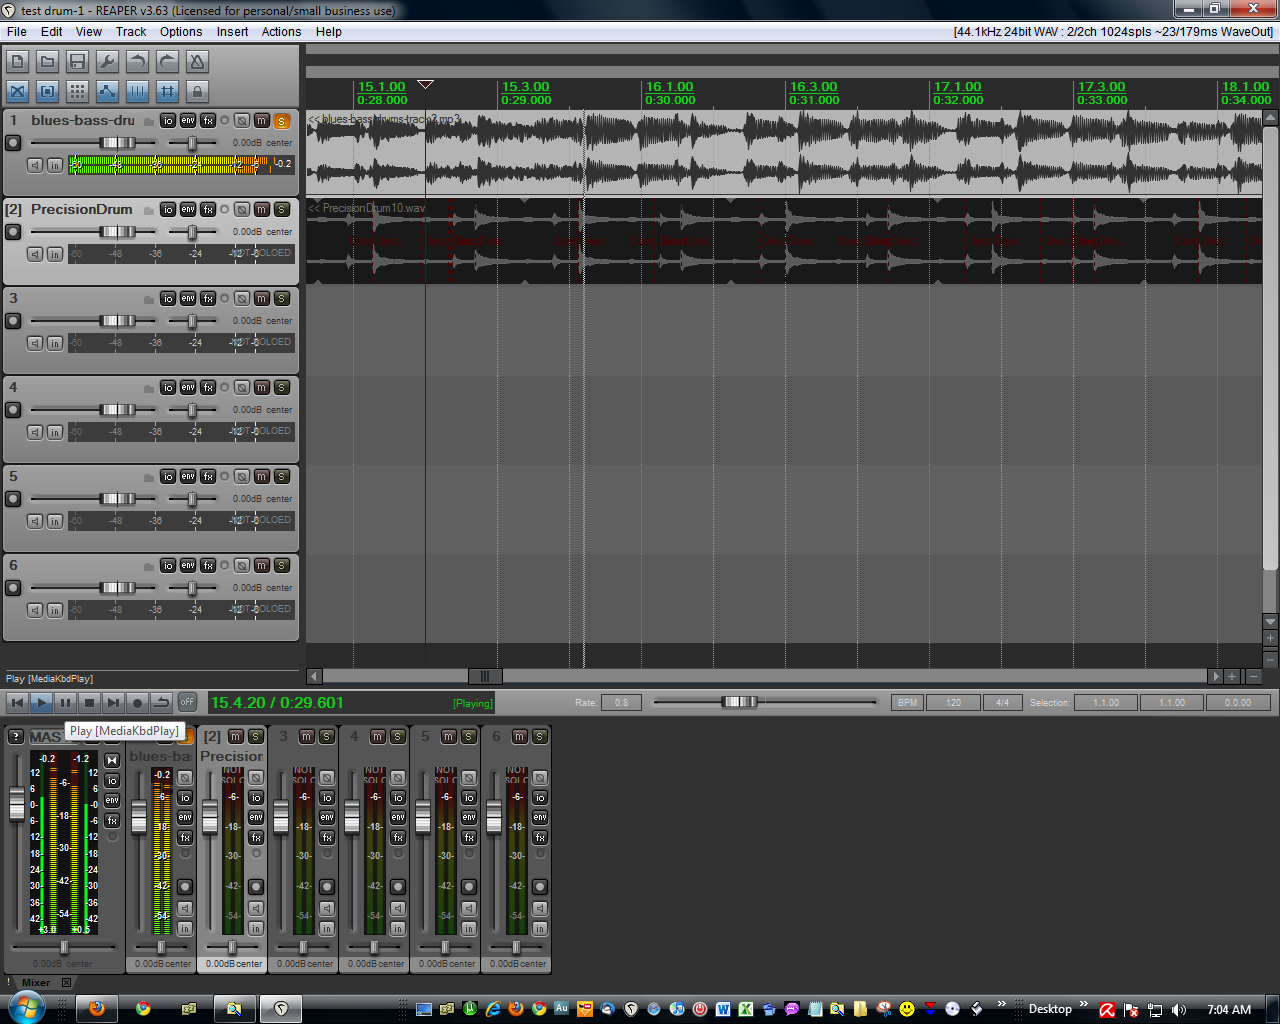Open master FX chain in mixer
Viewport: 1280px width, 1024px height.
coord(112,821)
